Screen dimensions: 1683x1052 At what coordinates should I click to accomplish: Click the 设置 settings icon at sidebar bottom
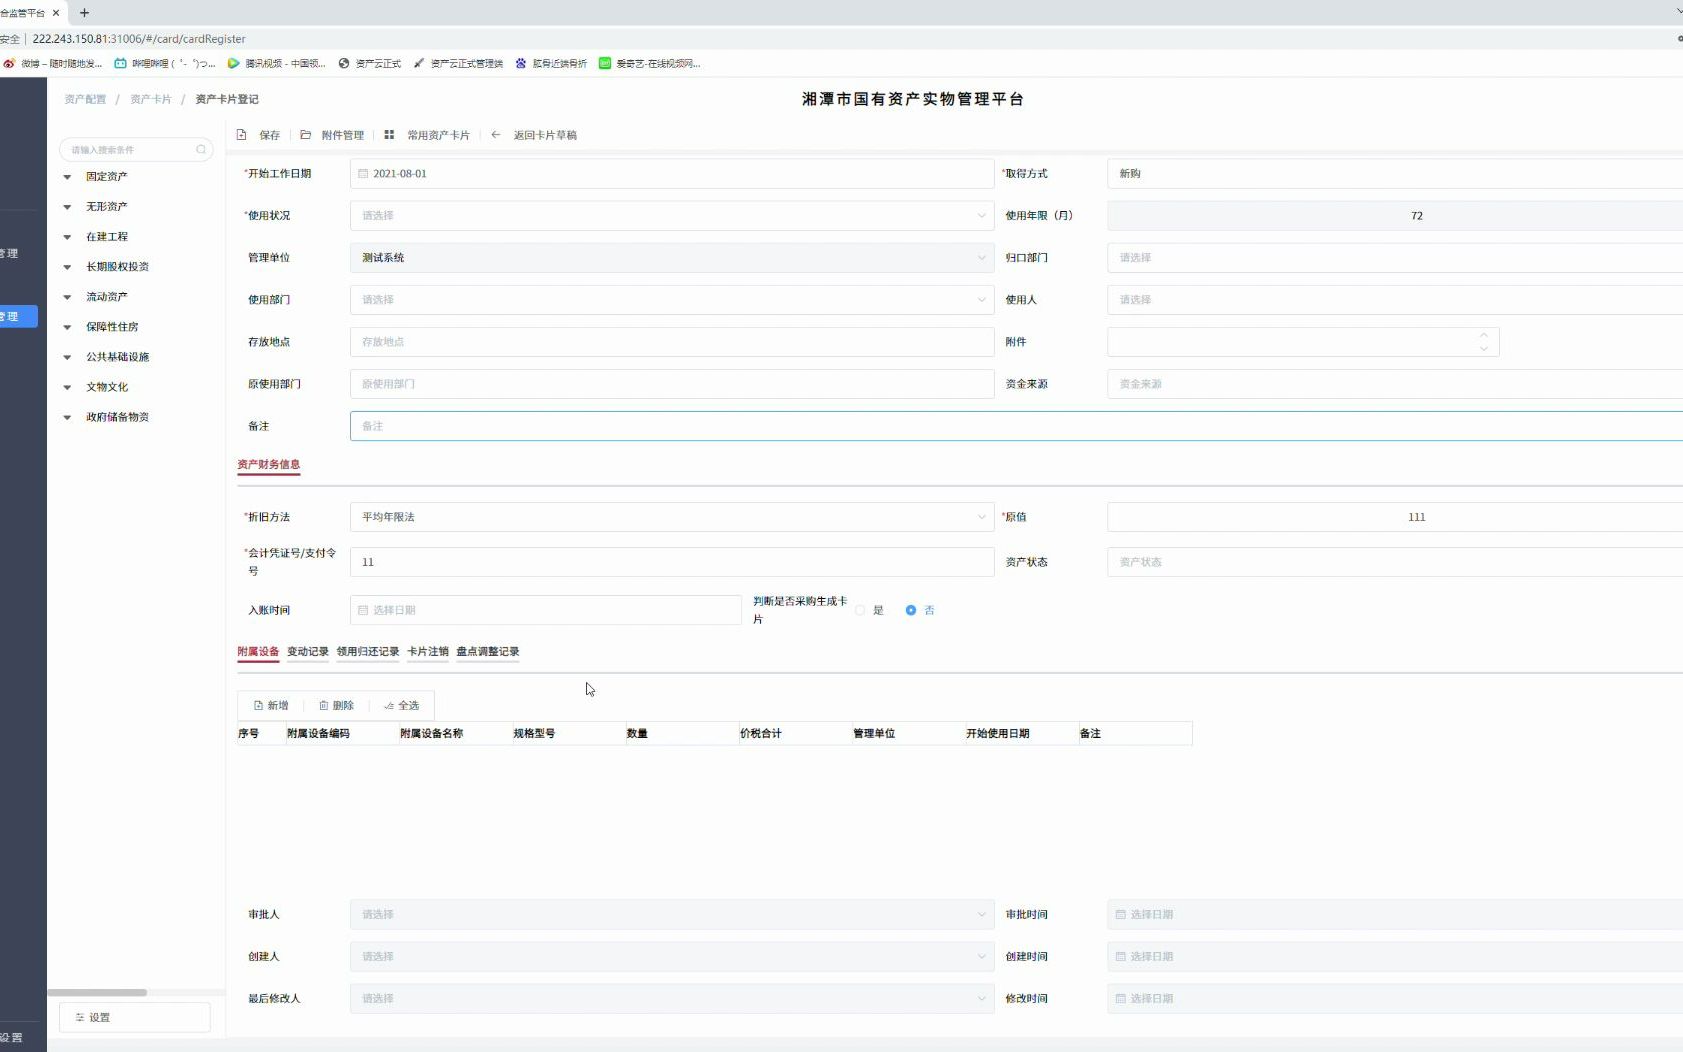pos(80,1017)
